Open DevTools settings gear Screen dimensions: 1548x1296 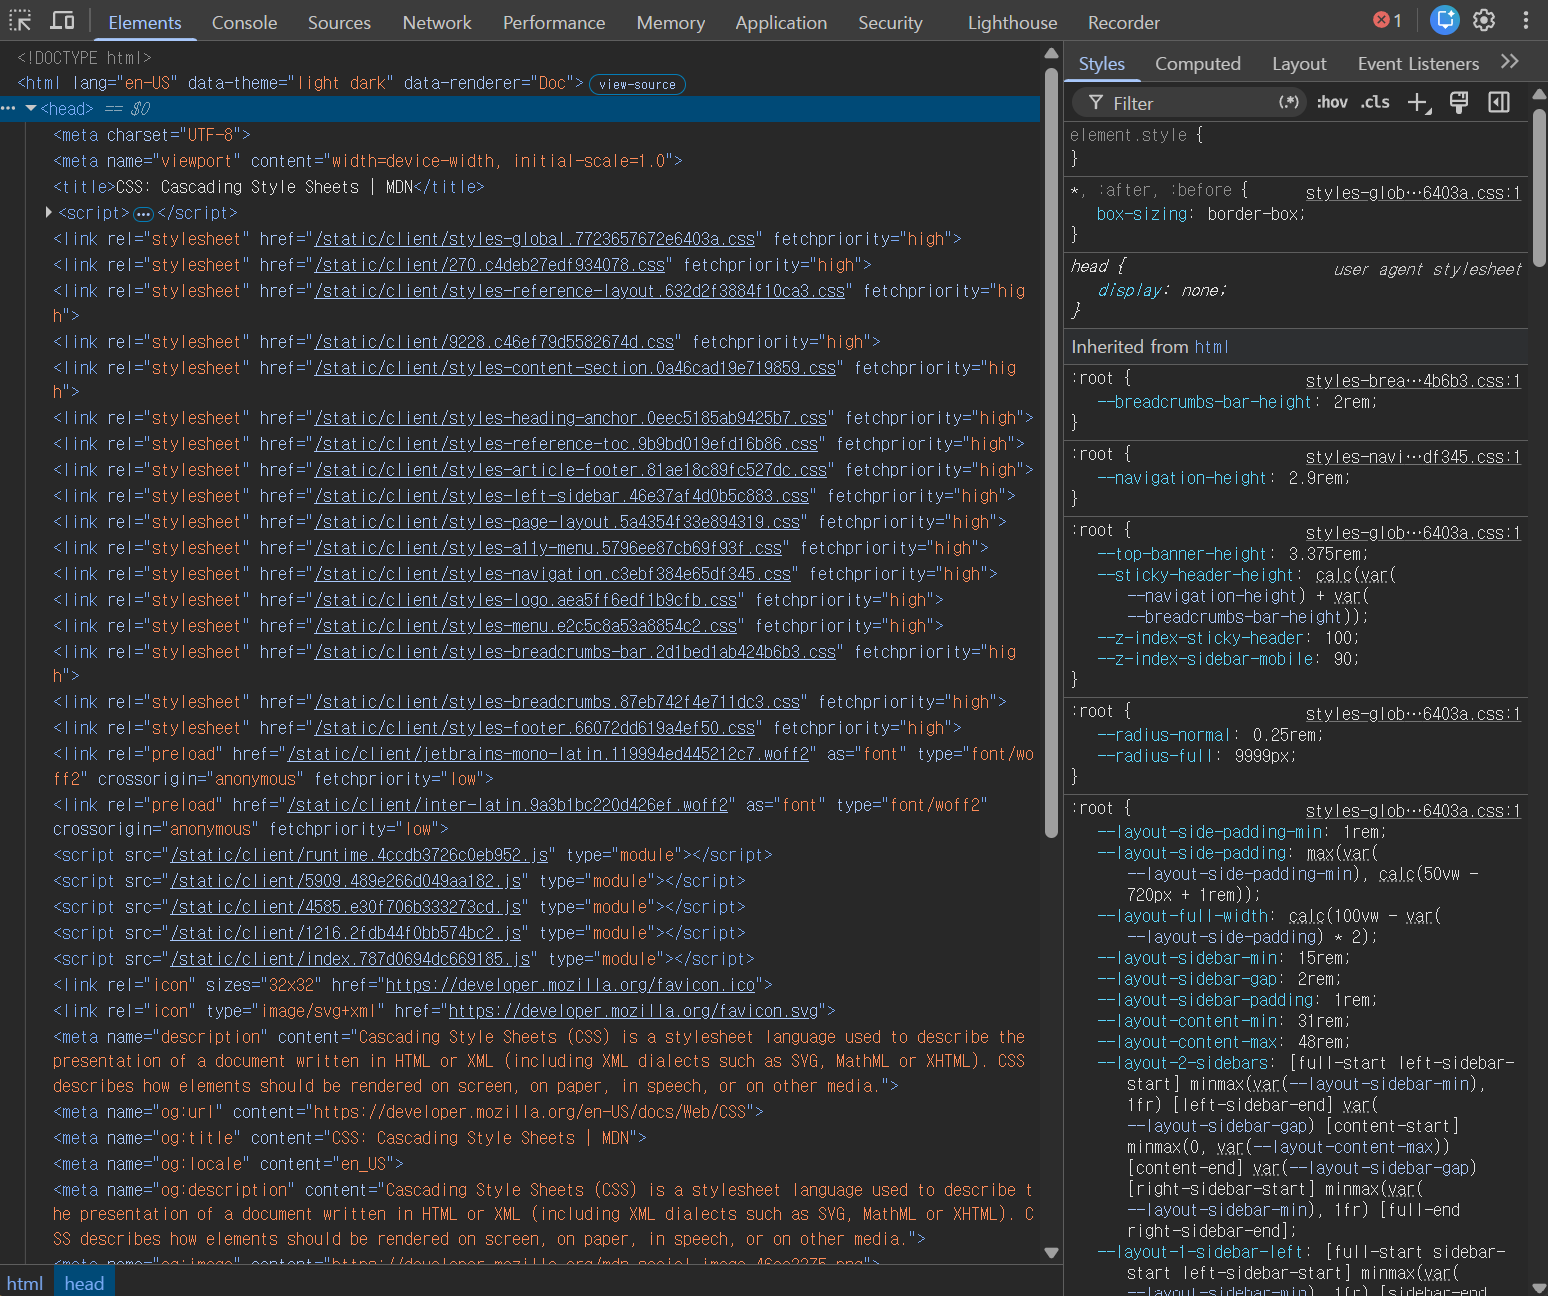1484,20
